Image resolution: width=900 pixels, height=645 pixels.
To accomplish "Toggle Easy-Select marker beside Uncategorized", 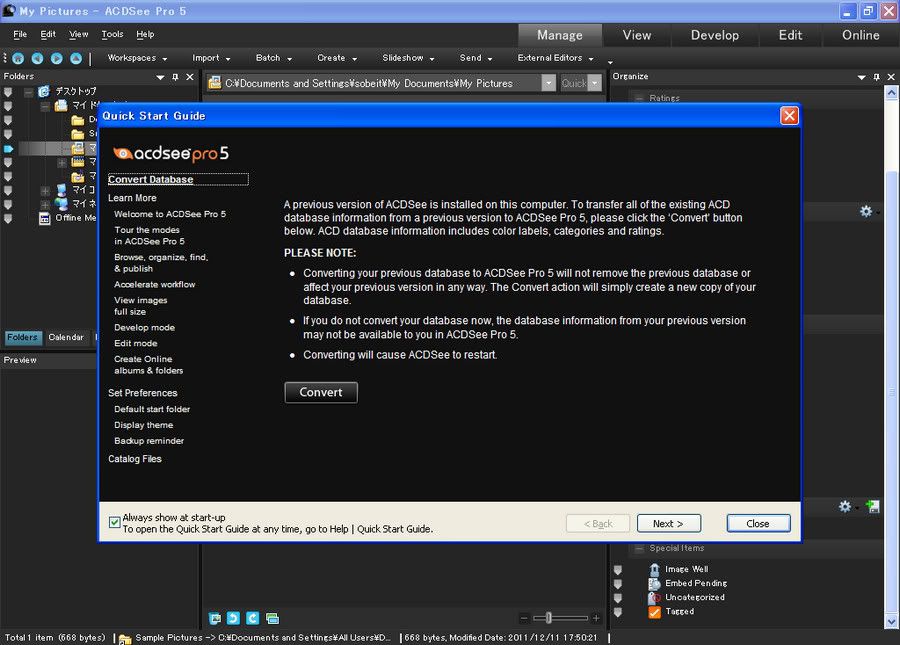I will coord(618,598).
